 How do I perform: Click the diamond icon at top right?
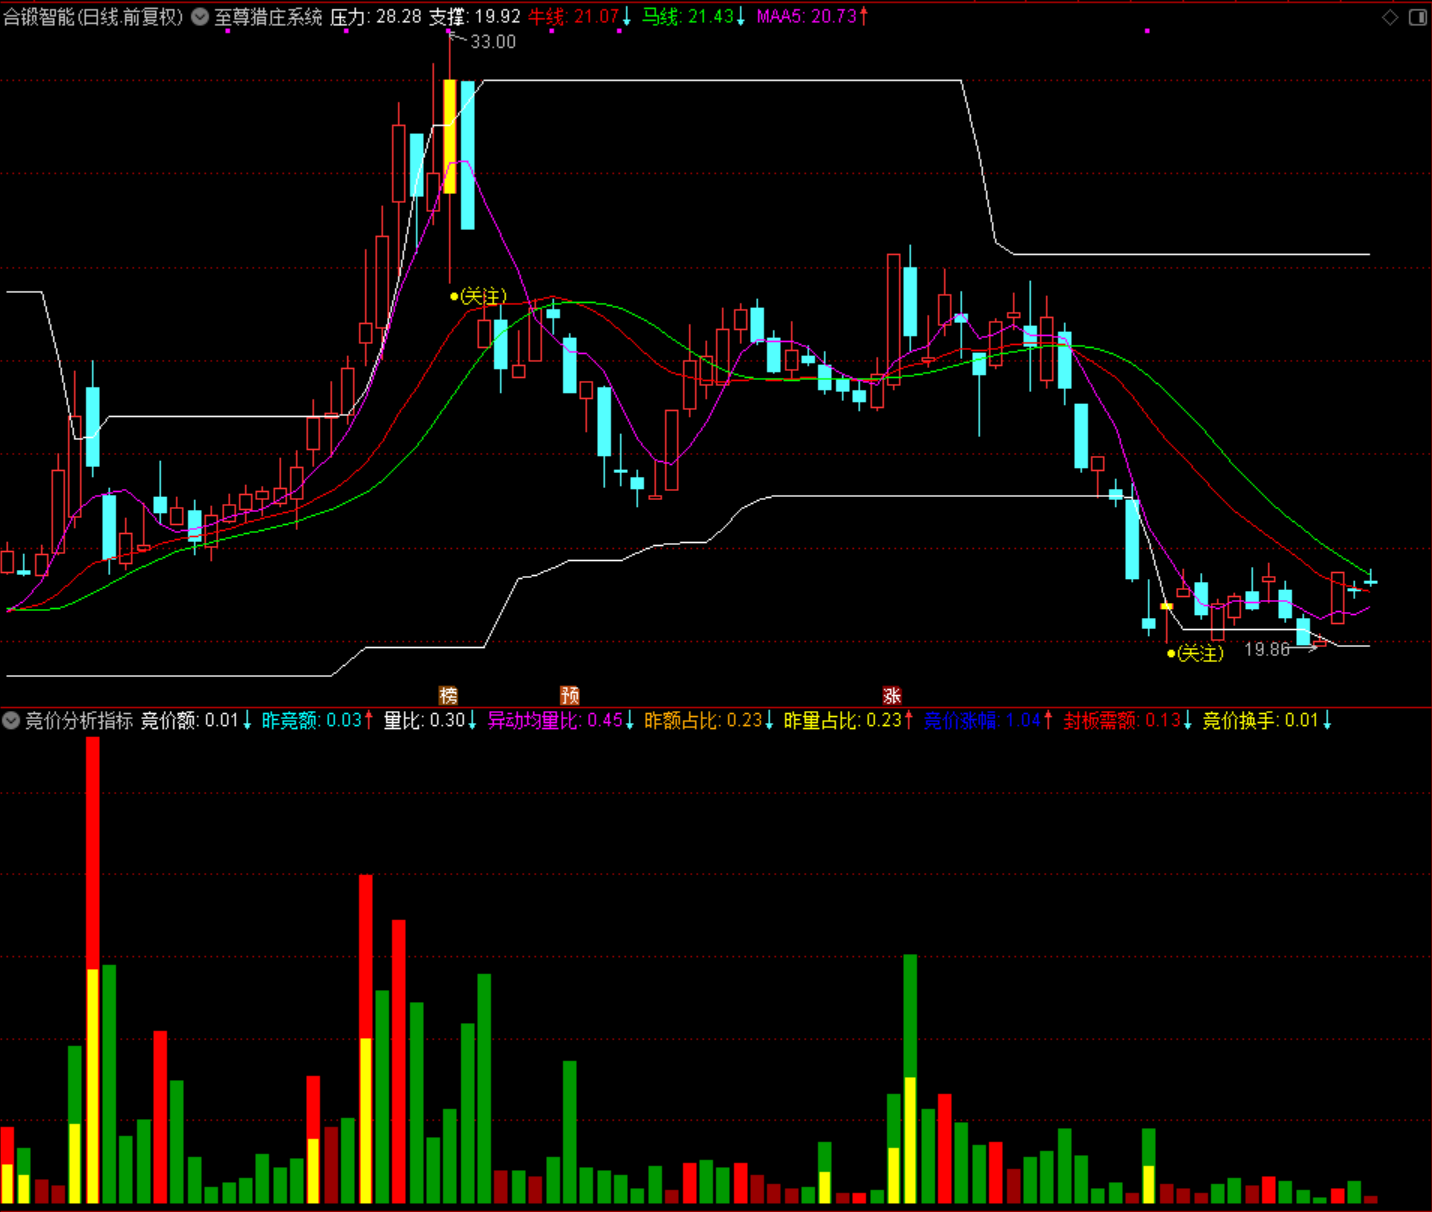(1390, 17)
